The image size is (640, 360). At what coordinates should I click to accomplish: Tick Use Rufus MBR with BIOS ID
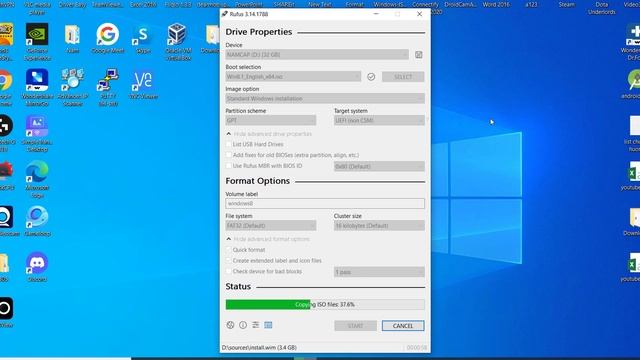pos(229,166)
